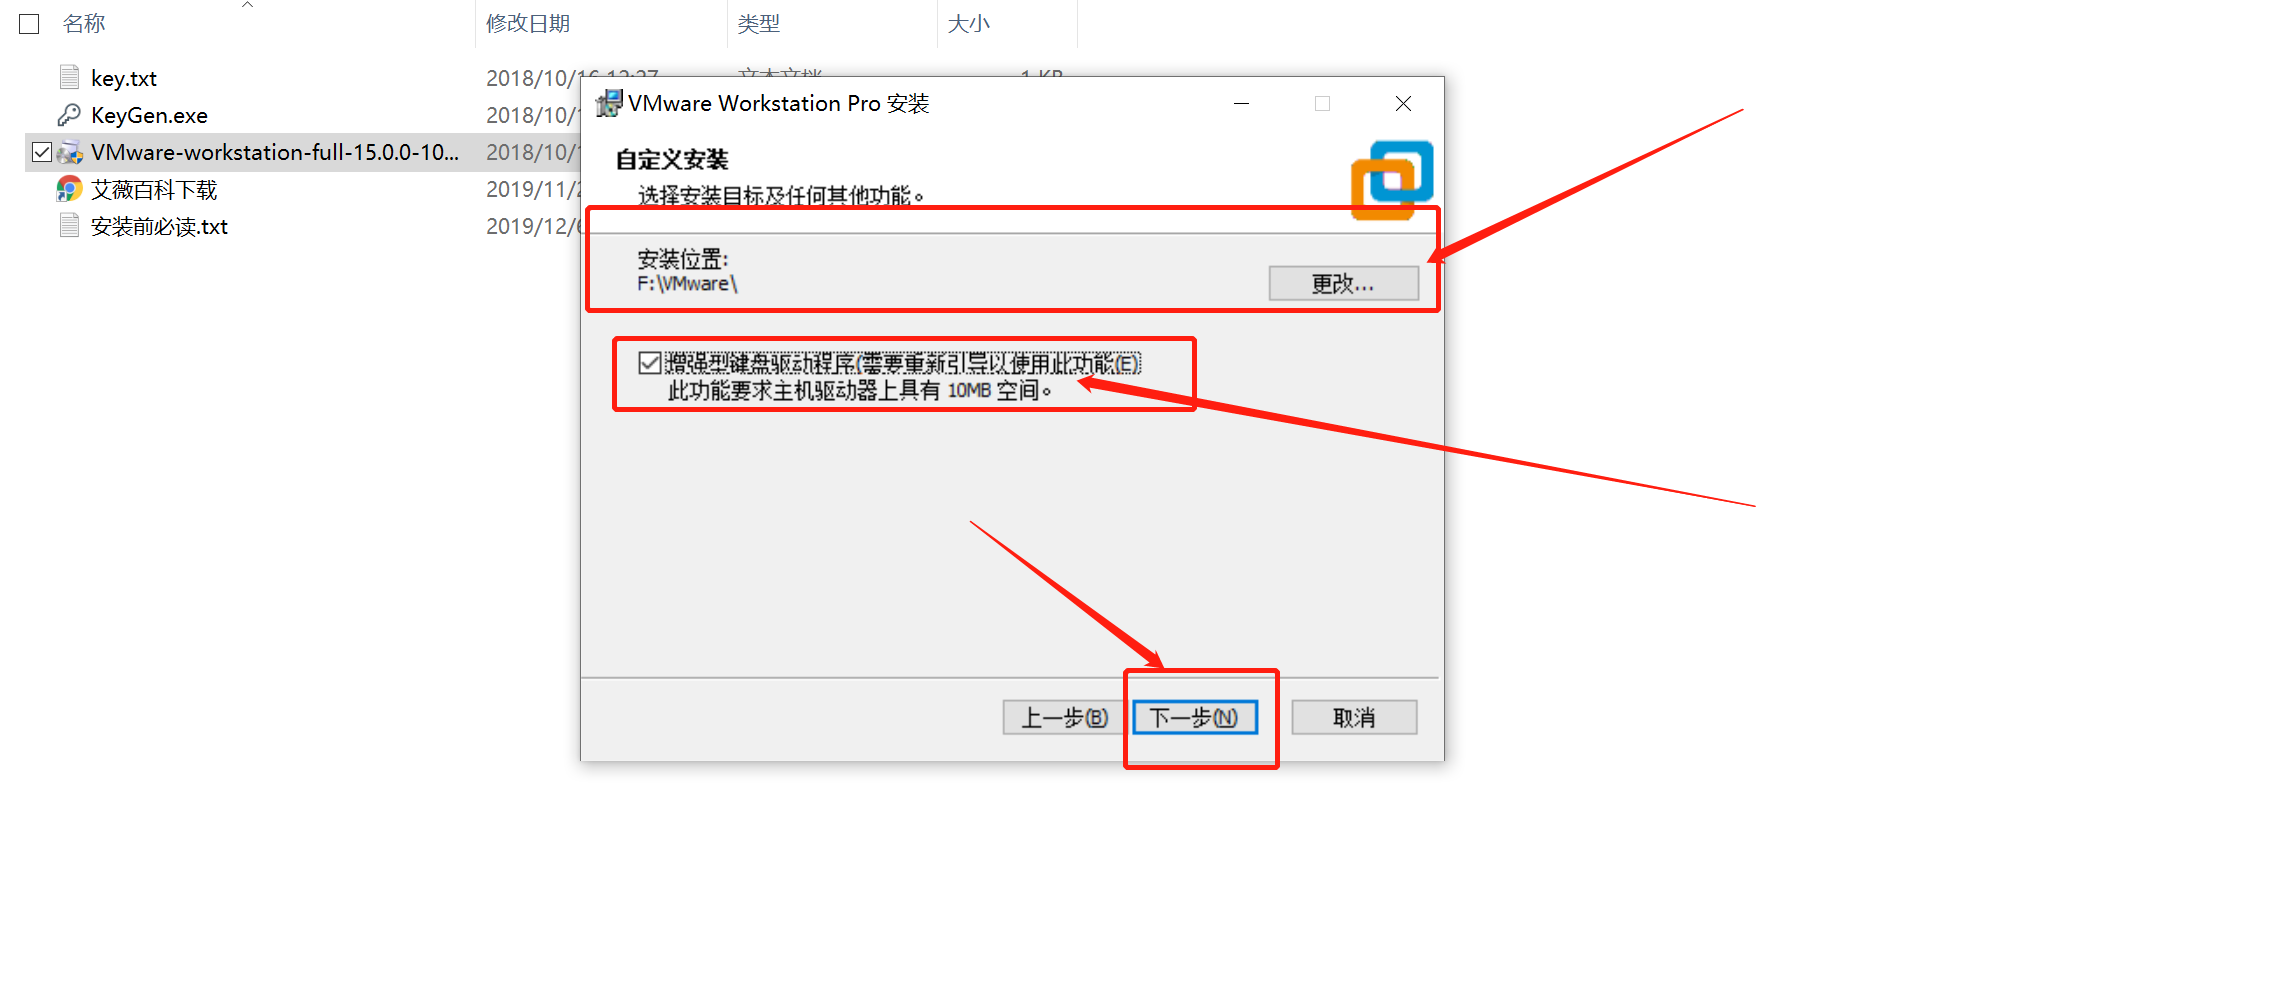Click the installer icon in the dialog title bar

(x=607, y=102)
